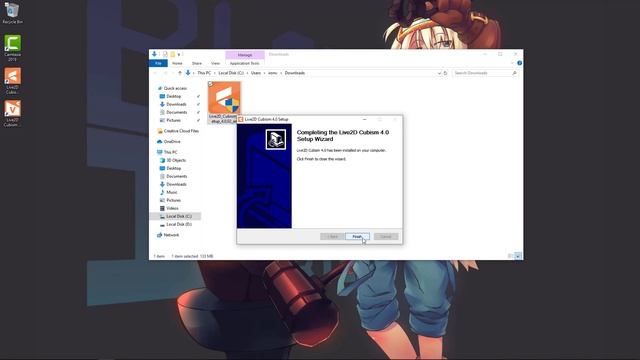Open the Customize Quick Access Toolbar dropdown
640x360 pixels.
(178, 54)
